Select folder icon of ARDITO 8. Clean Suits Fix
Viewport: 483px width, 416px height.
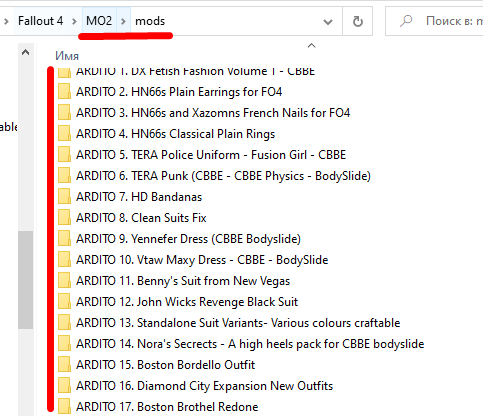tap(64, 218)
